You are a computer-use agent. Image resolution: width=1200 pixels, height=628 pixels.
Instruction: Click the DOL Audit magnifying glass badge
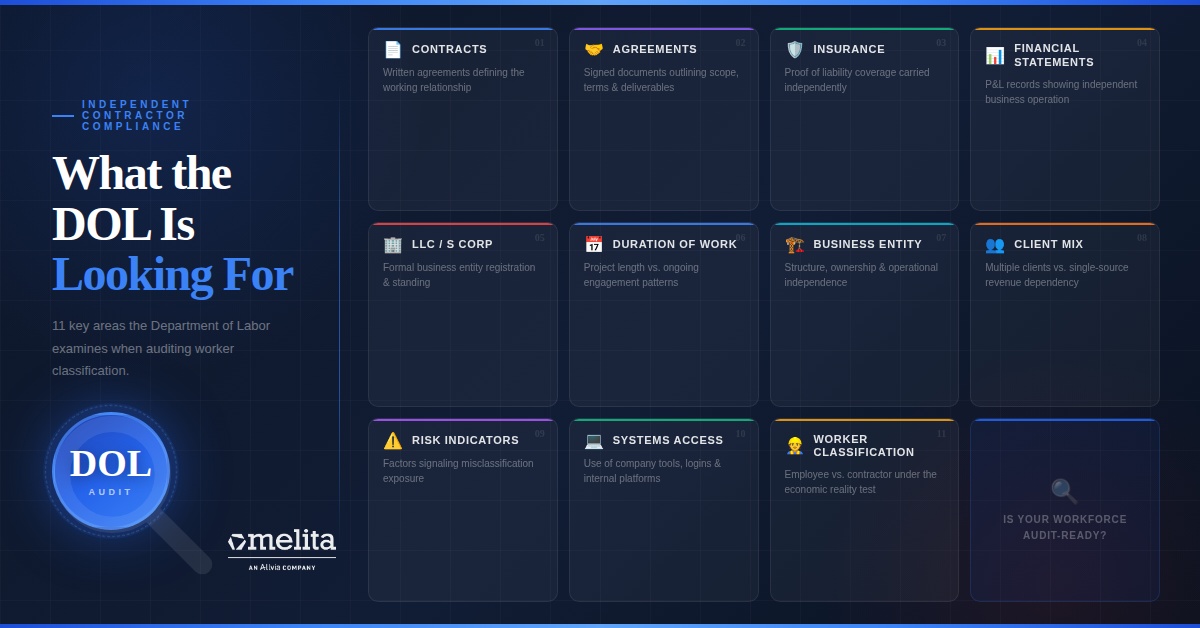(x=111, y=471)
